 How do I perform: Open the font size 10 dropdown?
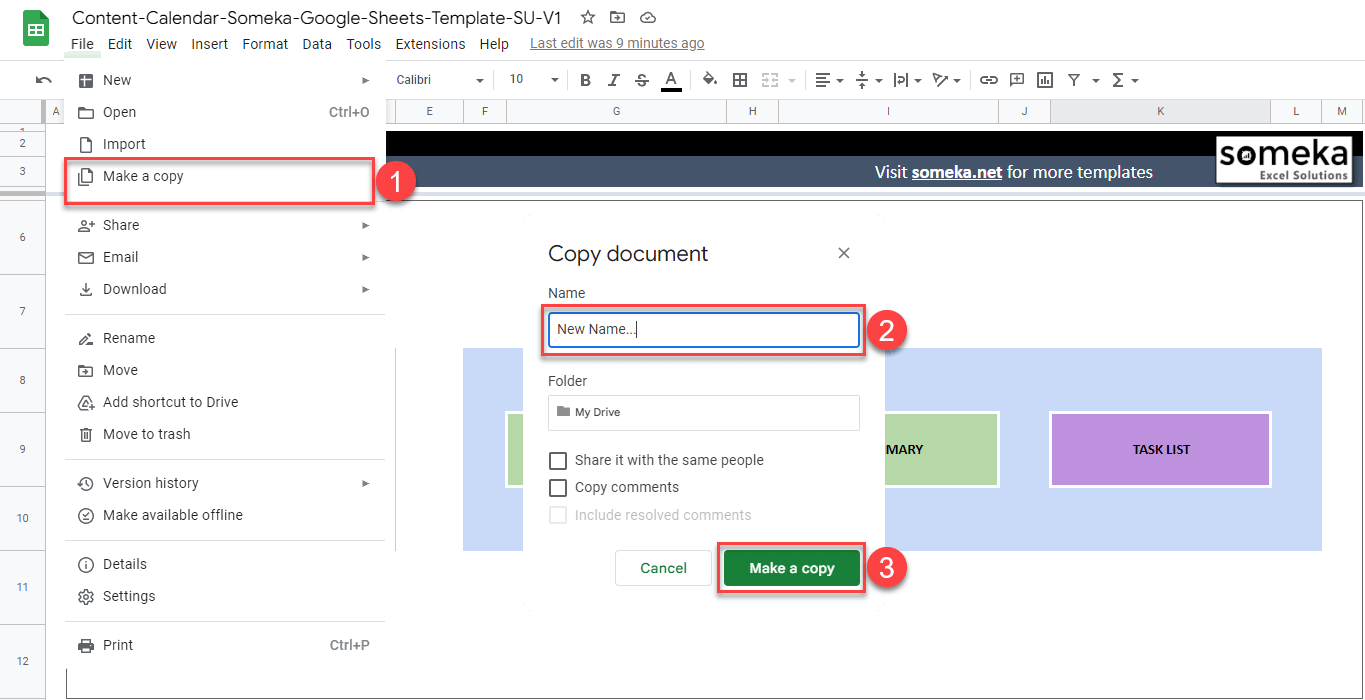tap(533, 80)
